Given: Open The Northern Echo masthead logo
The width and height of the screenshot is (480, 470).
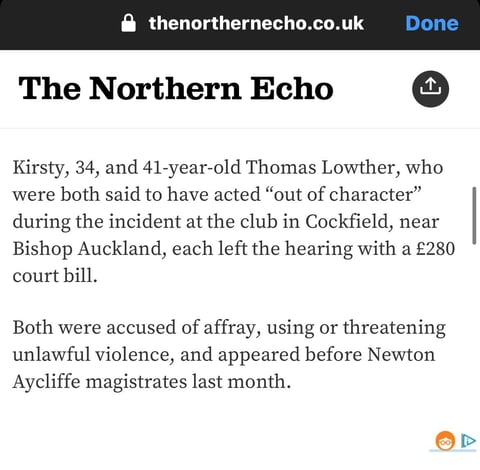Looking at the screenshot, I should point(176,88).
